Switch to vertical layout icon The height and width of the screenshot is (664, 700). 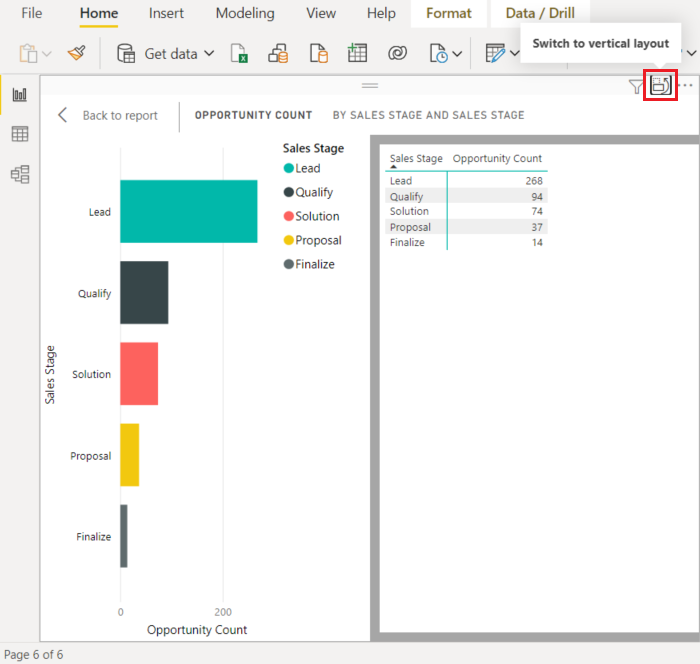(x=660, y=85)
